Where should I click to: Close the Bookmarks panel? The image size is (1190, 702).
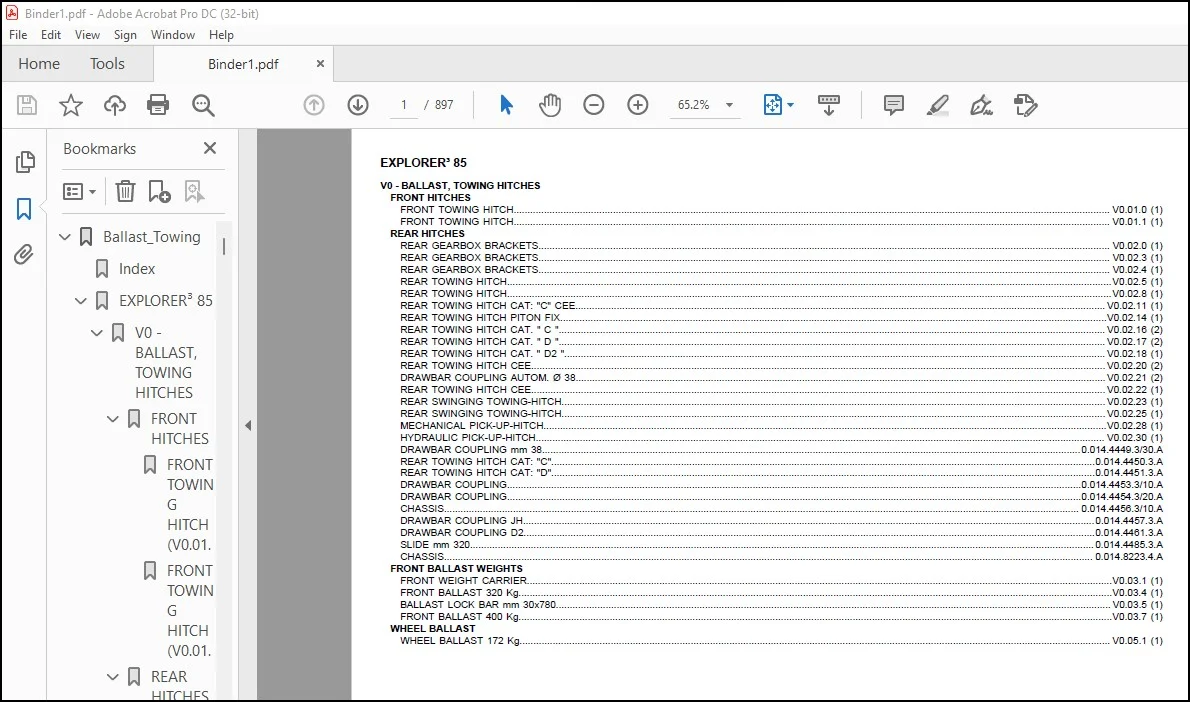click(x=210, y=148)
